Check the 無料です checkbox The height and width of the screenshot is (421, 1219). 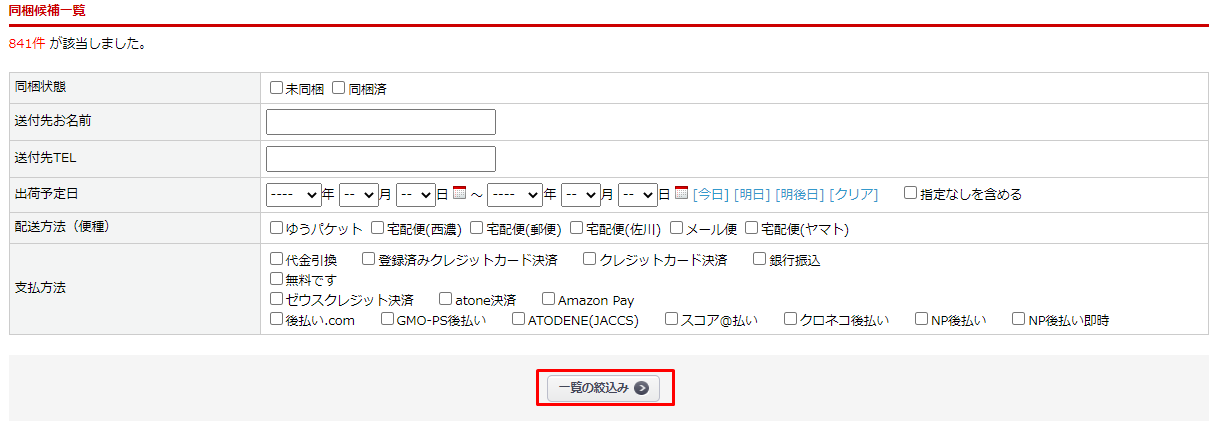point(277,279)
